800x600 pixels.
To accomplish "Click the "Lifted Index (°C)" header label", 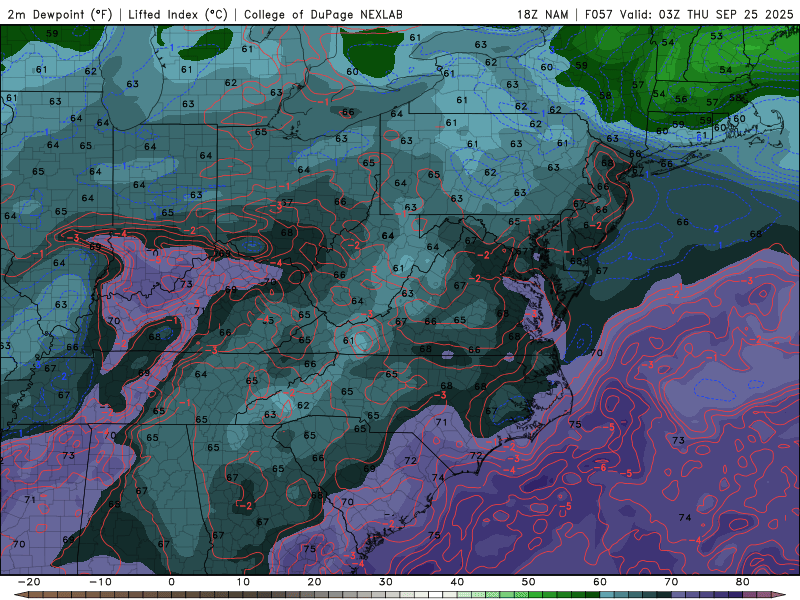I will [178, 14].
